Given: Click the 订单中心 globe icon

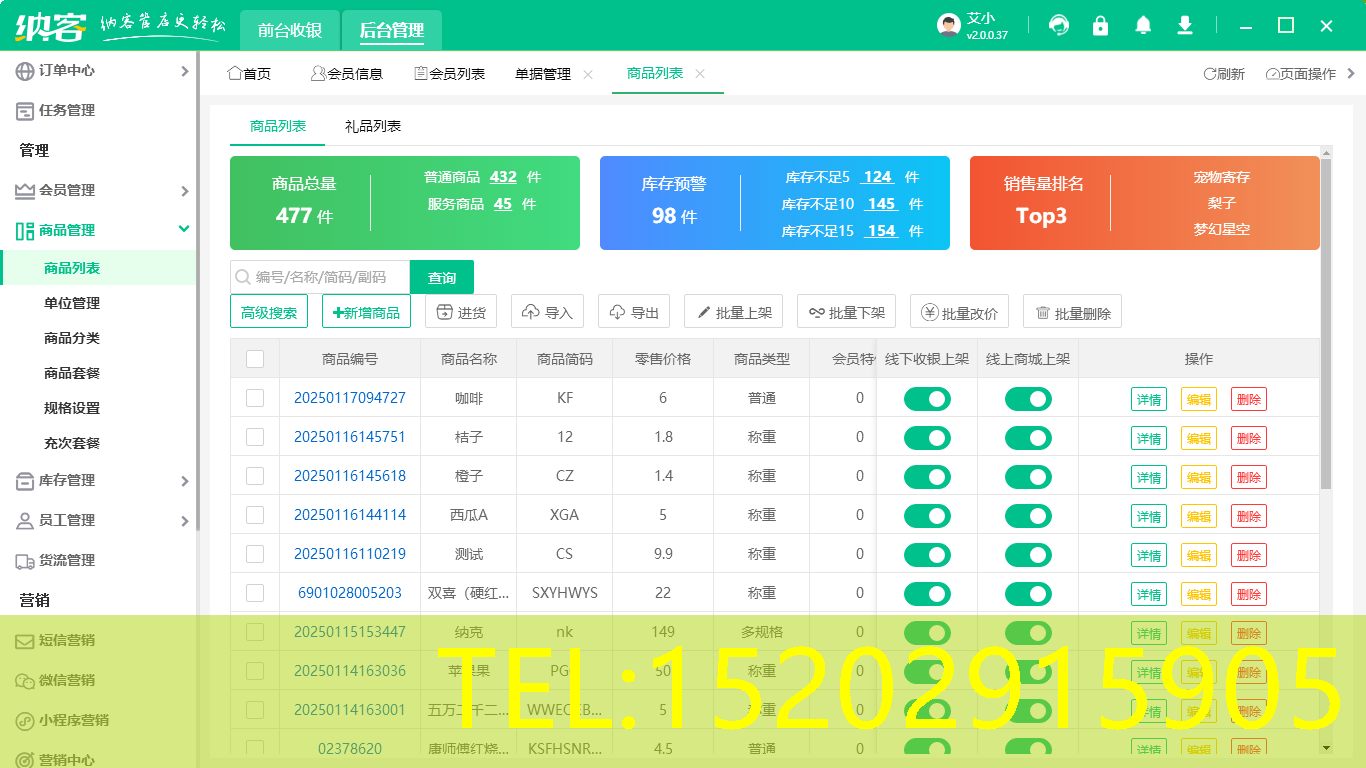Looking at the screenshot, I should [x=25, y=71].
